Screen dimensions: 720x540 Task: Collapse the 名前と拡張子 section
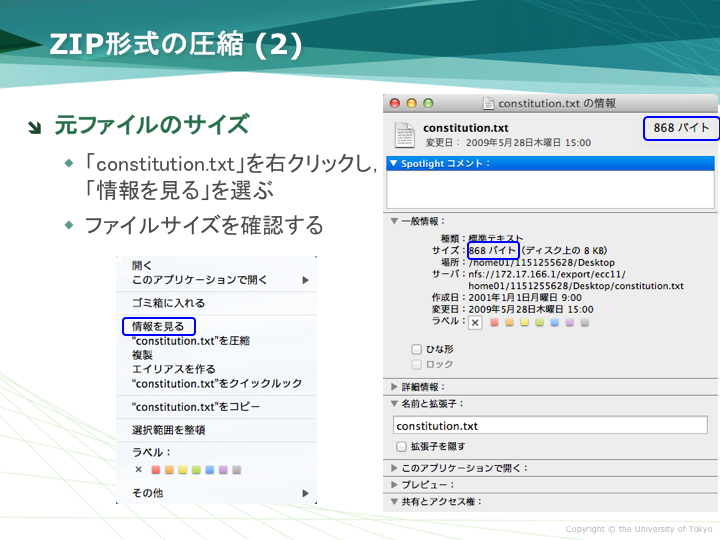[394, 404]
